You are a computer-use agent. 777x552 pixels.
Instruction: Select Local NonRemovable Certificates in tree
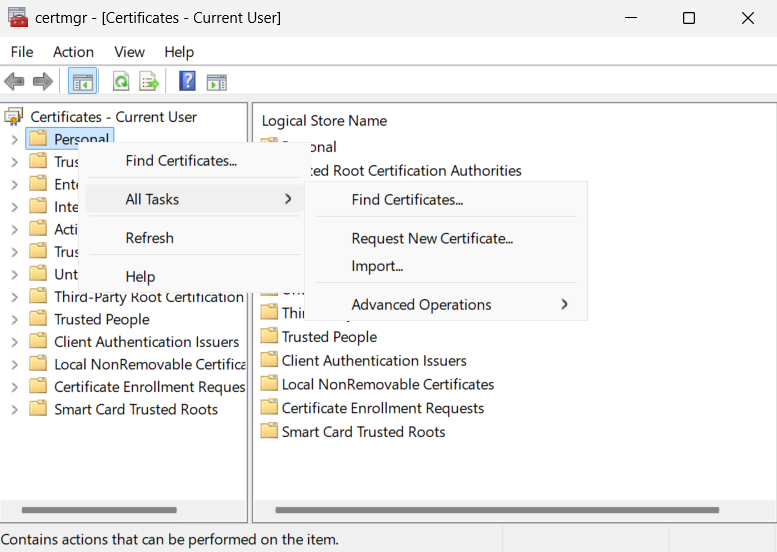click(x=150, y=365)
